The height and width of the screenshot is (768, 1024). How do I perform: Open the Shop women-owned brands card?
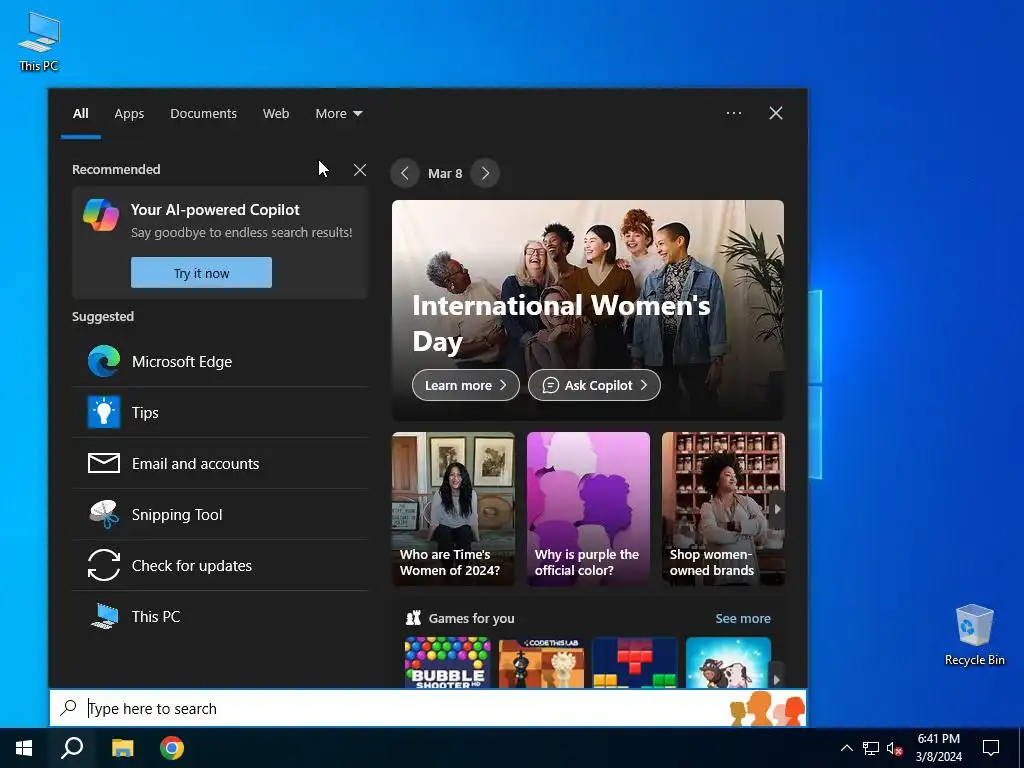click(x=723, y=508)
